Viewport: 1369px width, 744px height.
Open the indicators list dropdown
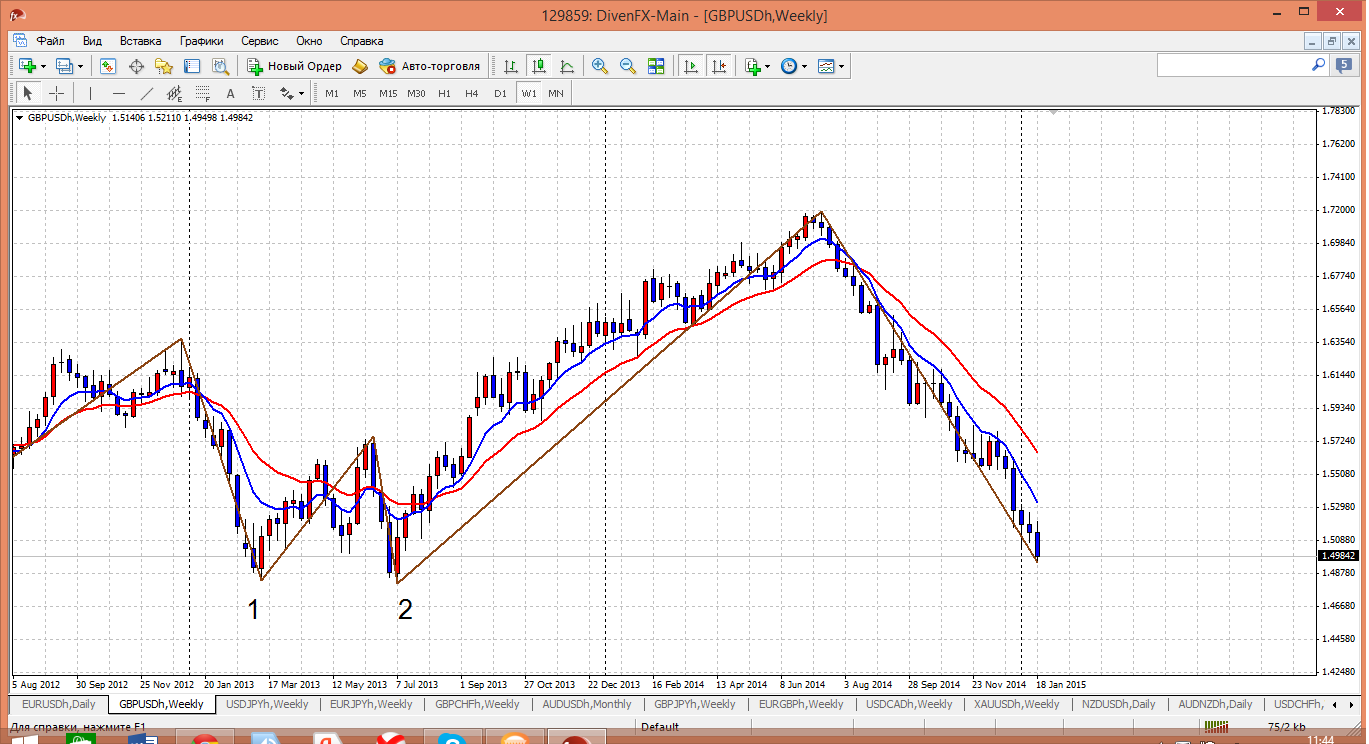click(757, 66)
